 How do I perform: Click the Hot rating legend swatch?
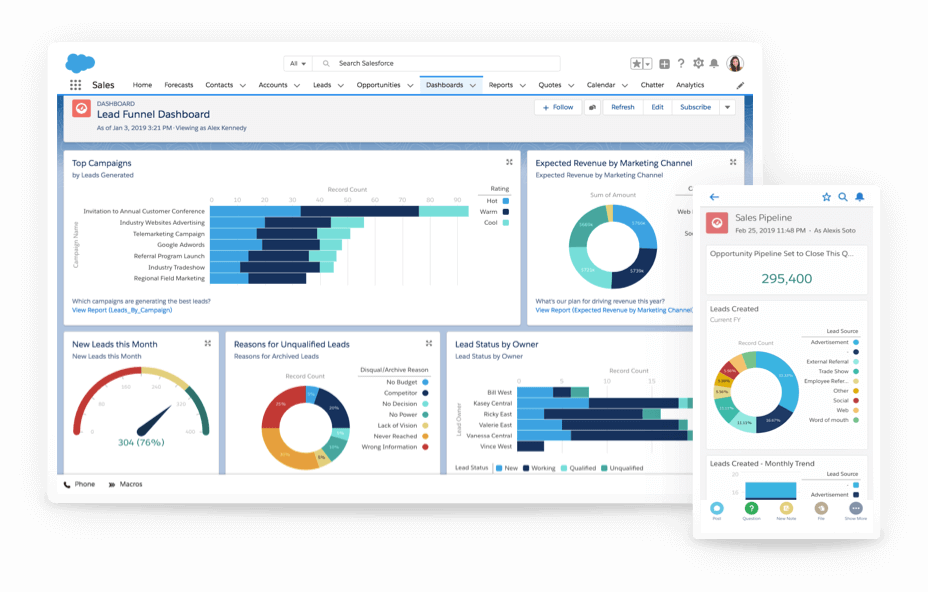click(505, 201)
